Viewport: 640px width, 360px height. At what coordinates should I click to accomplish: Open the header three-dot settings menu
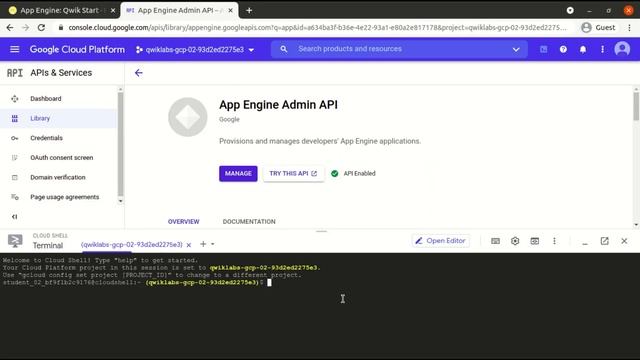(602, 49)
